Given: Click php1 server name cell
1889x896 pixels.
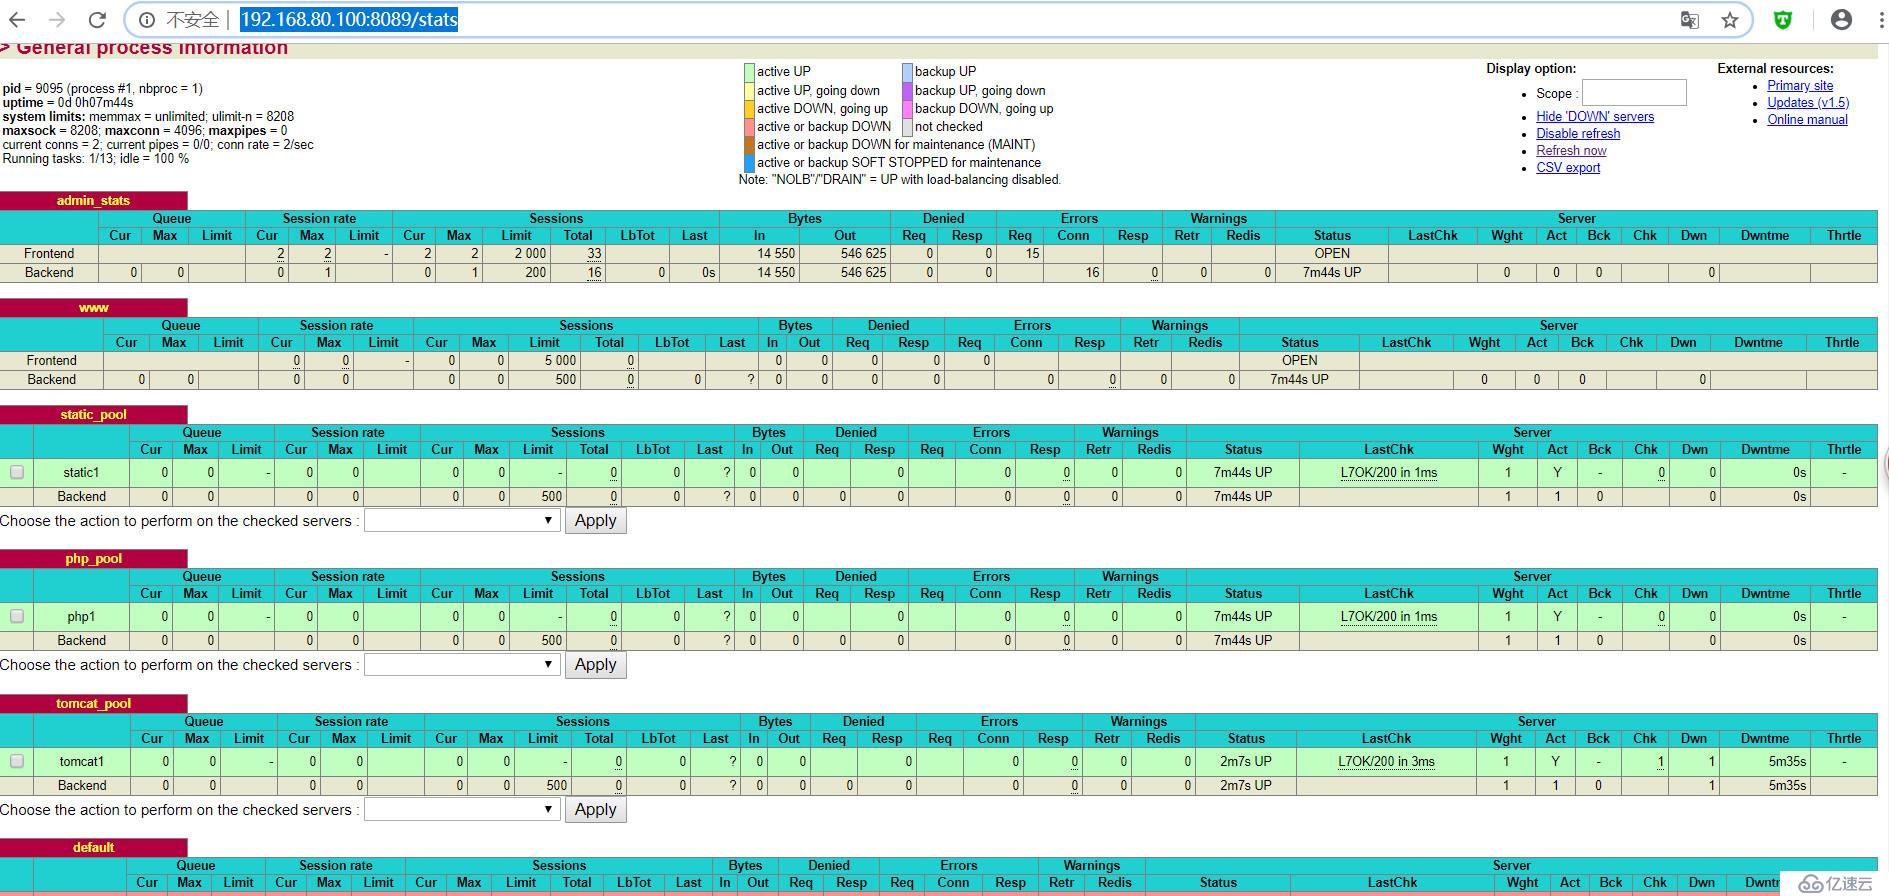Looking at the screenshot, I should tap(81, 616).
